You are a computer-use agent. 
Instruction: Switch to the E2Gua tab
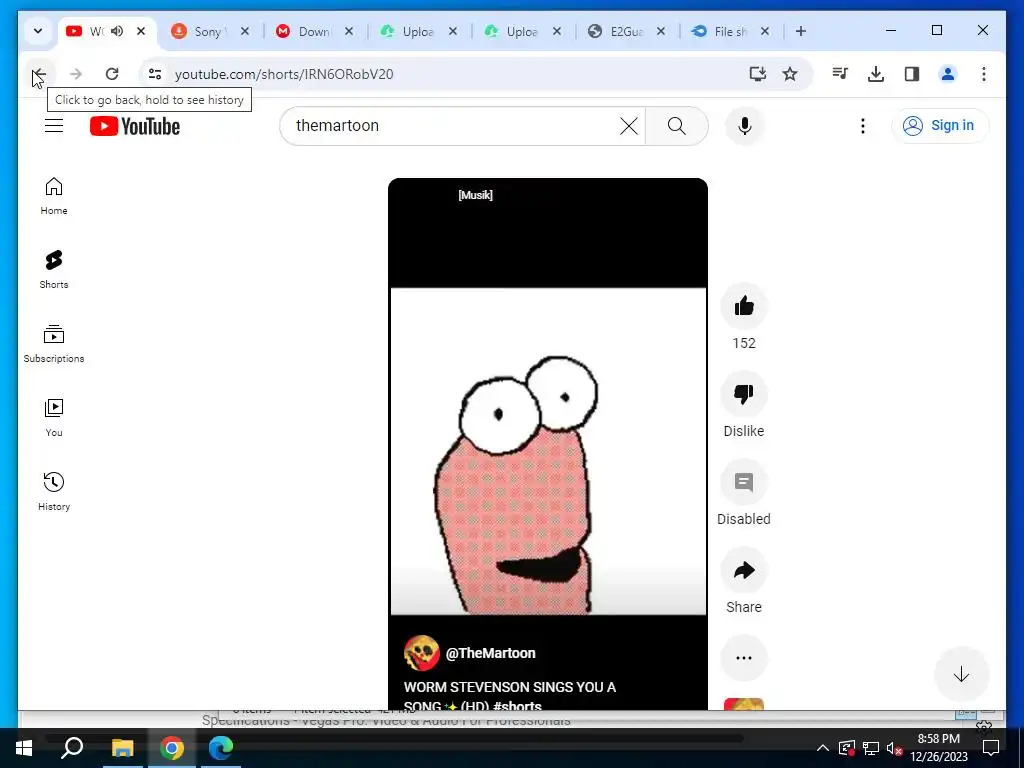click(626, 31)
